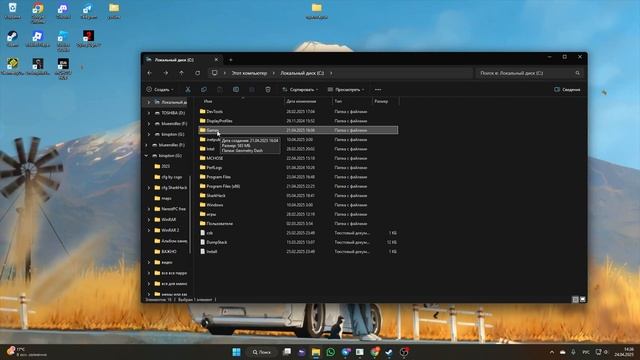Open the red question mark desktop shortcut
Image resolution: width=640 pixels, height=360 pixels.
pyautogui.click(x=88, y=39)
